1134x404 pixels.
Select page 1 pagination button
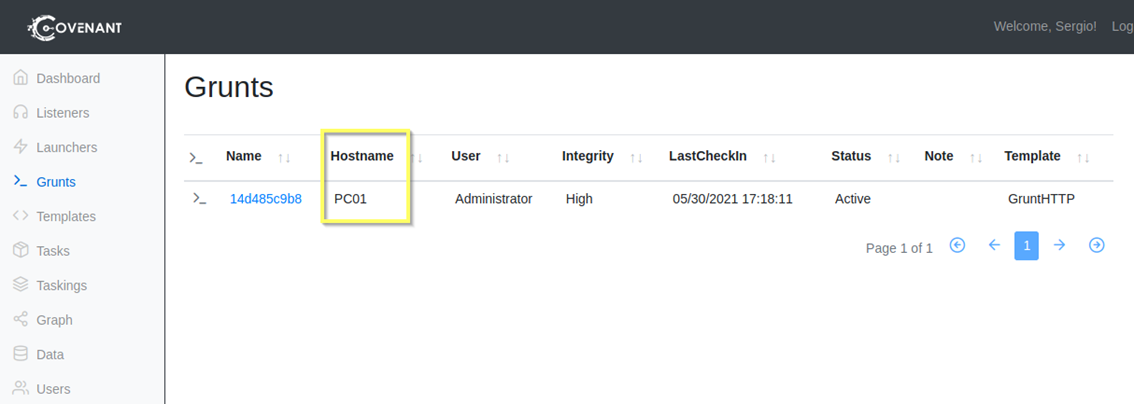click(1026, 246)
